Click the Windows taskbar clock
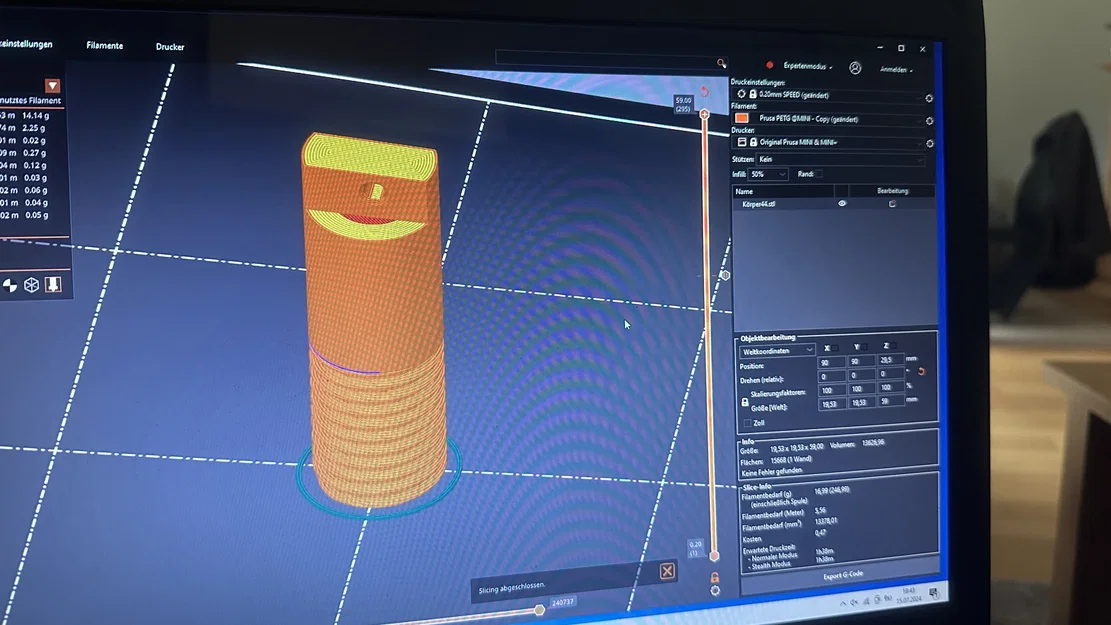This screenshot has height=625, width=1111. click(908, 595)
